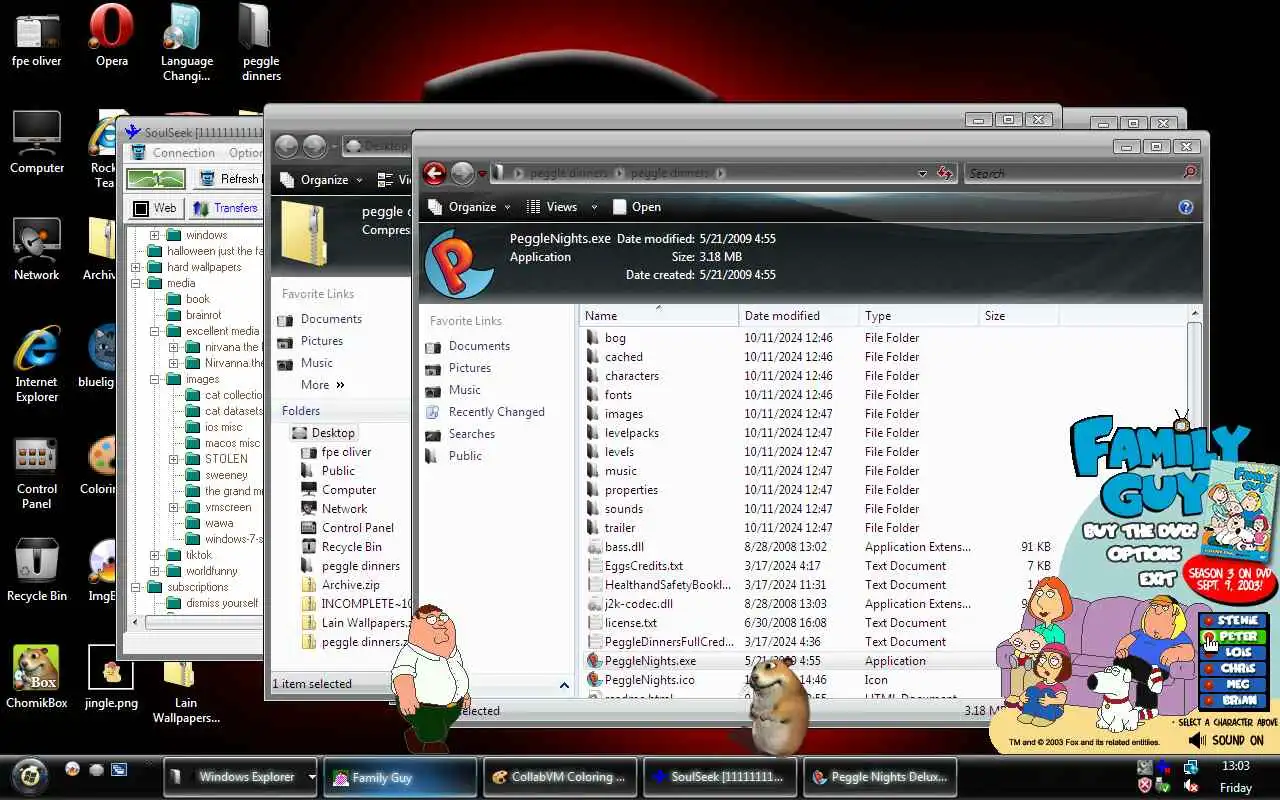Click the network tray icon
This screenshot has height=800, width=1280.
point(1191,767)
